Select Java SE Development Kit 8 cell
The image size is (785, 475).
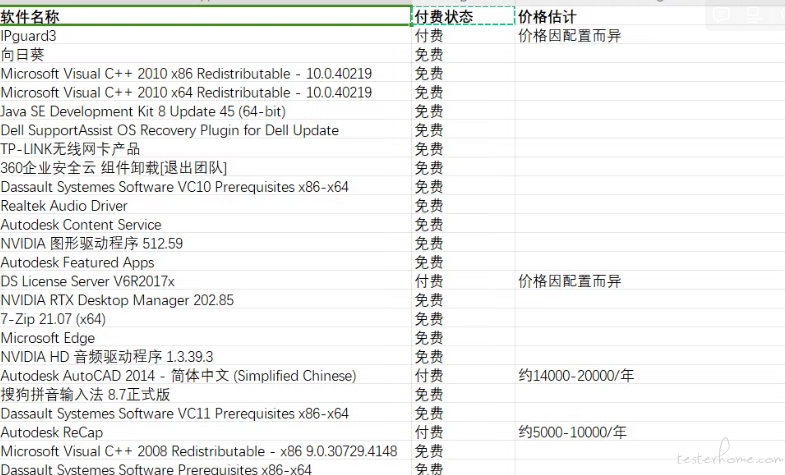pyautogui.click(x=205, y=111)
